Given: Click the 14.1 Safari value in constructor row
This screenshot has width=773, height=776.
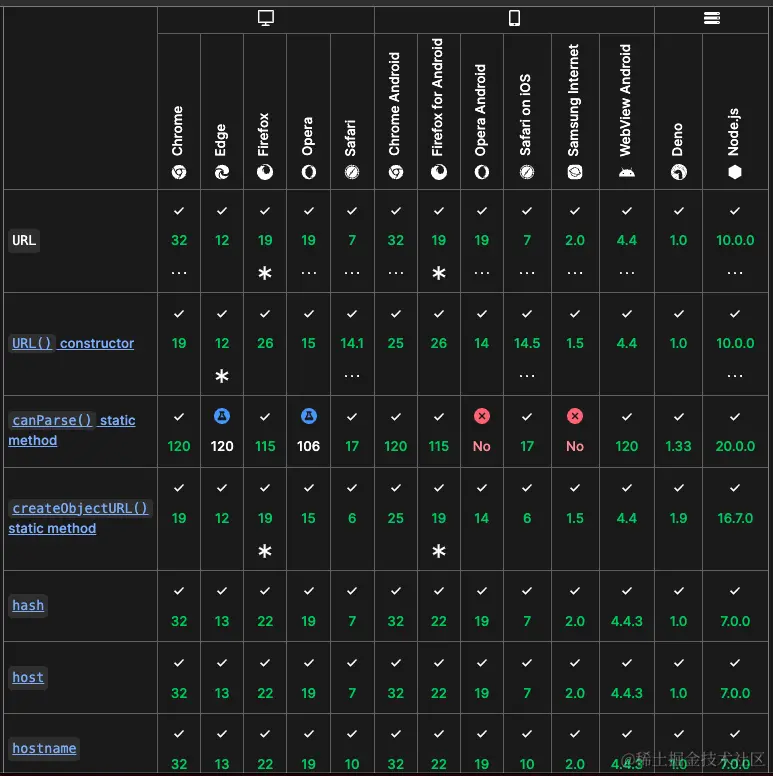Looking at the screenshot, I should (352, 343).
